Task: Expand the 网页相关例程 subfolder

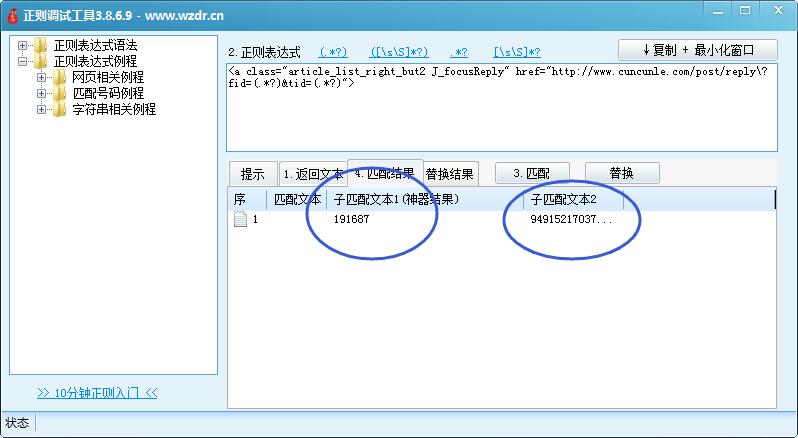Action: click(42, 78)
